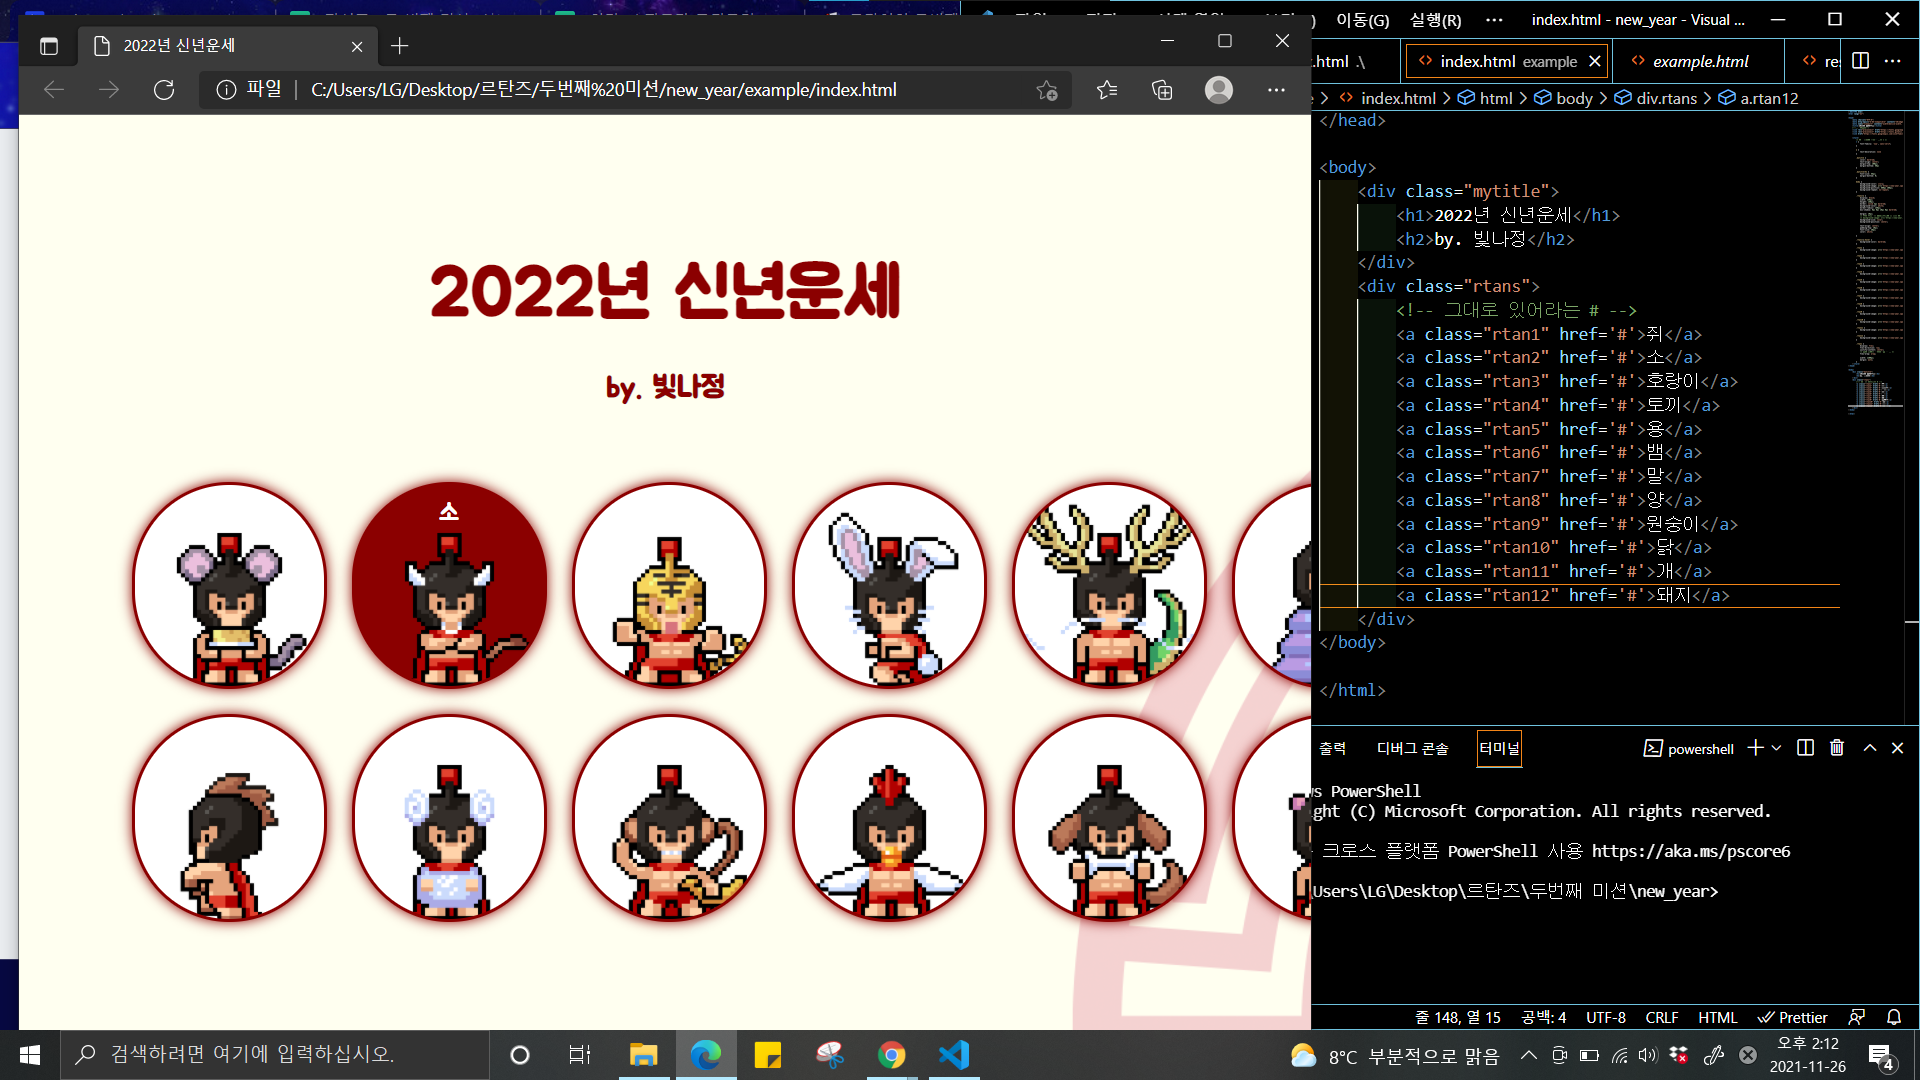This screenshot has width=1920, height=1080.
Task: Open the 디버그 콘솔 panel tab
Action: (1412, 748)
